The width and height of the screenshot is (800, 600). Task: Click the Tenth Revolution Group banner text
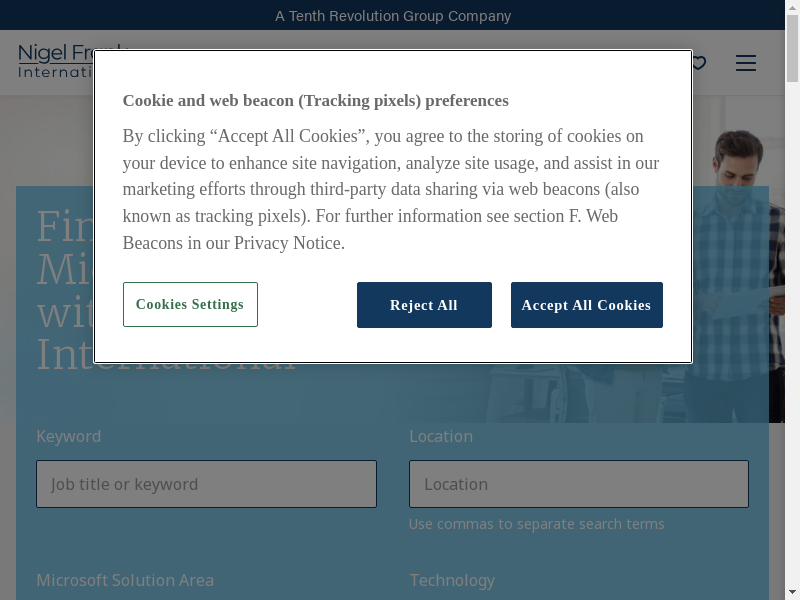(x=393, y=16)
